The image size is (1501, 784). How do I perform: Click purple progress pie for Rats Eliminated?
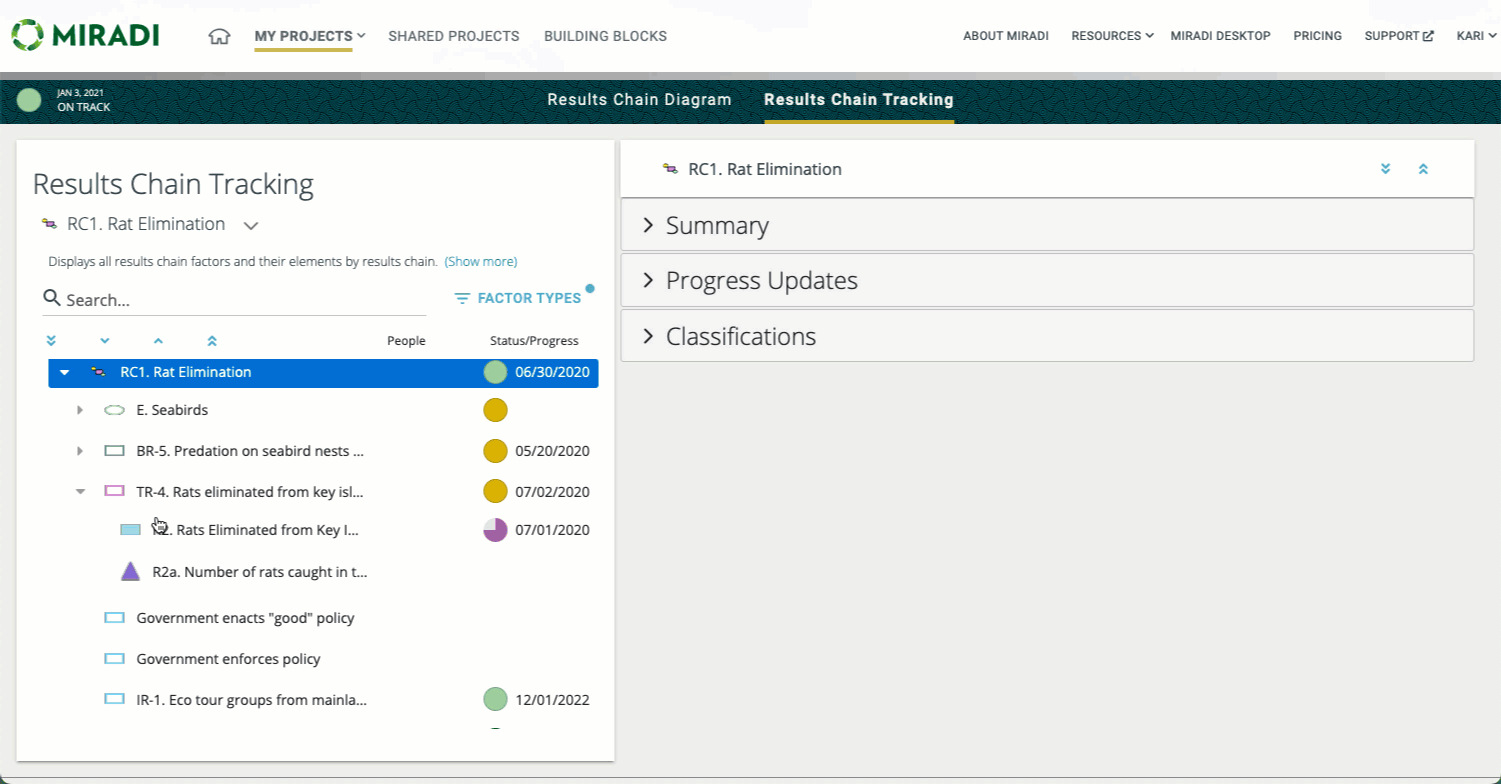pos(495,530)
